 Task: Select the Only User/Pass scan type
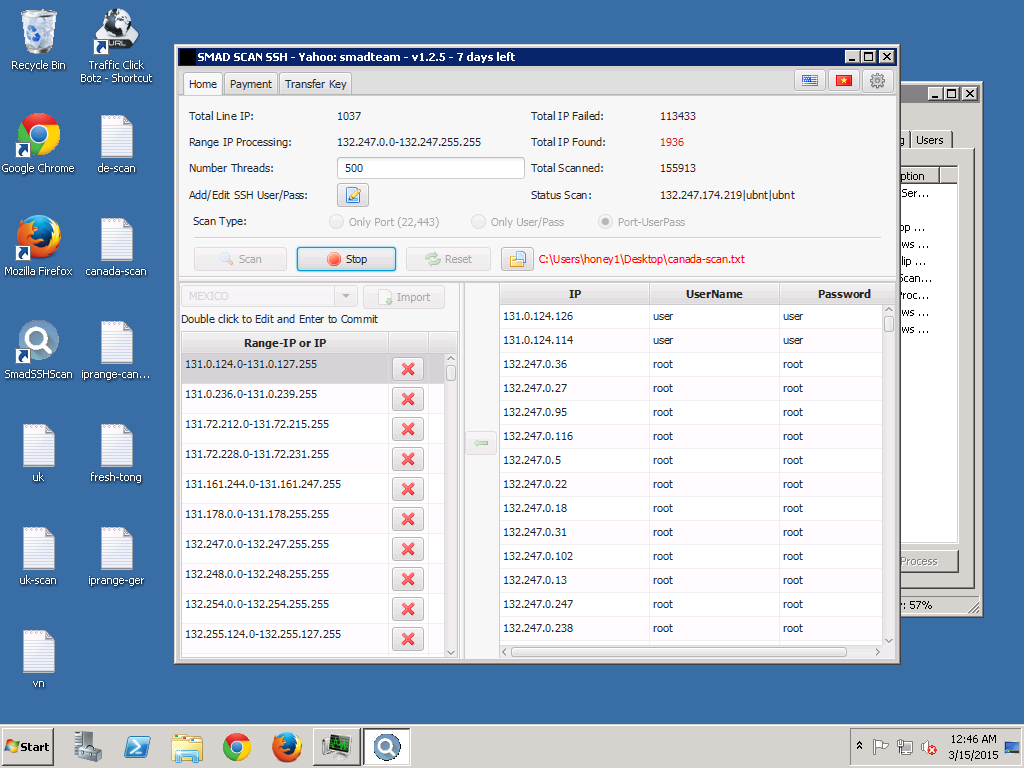coord(479,222)
